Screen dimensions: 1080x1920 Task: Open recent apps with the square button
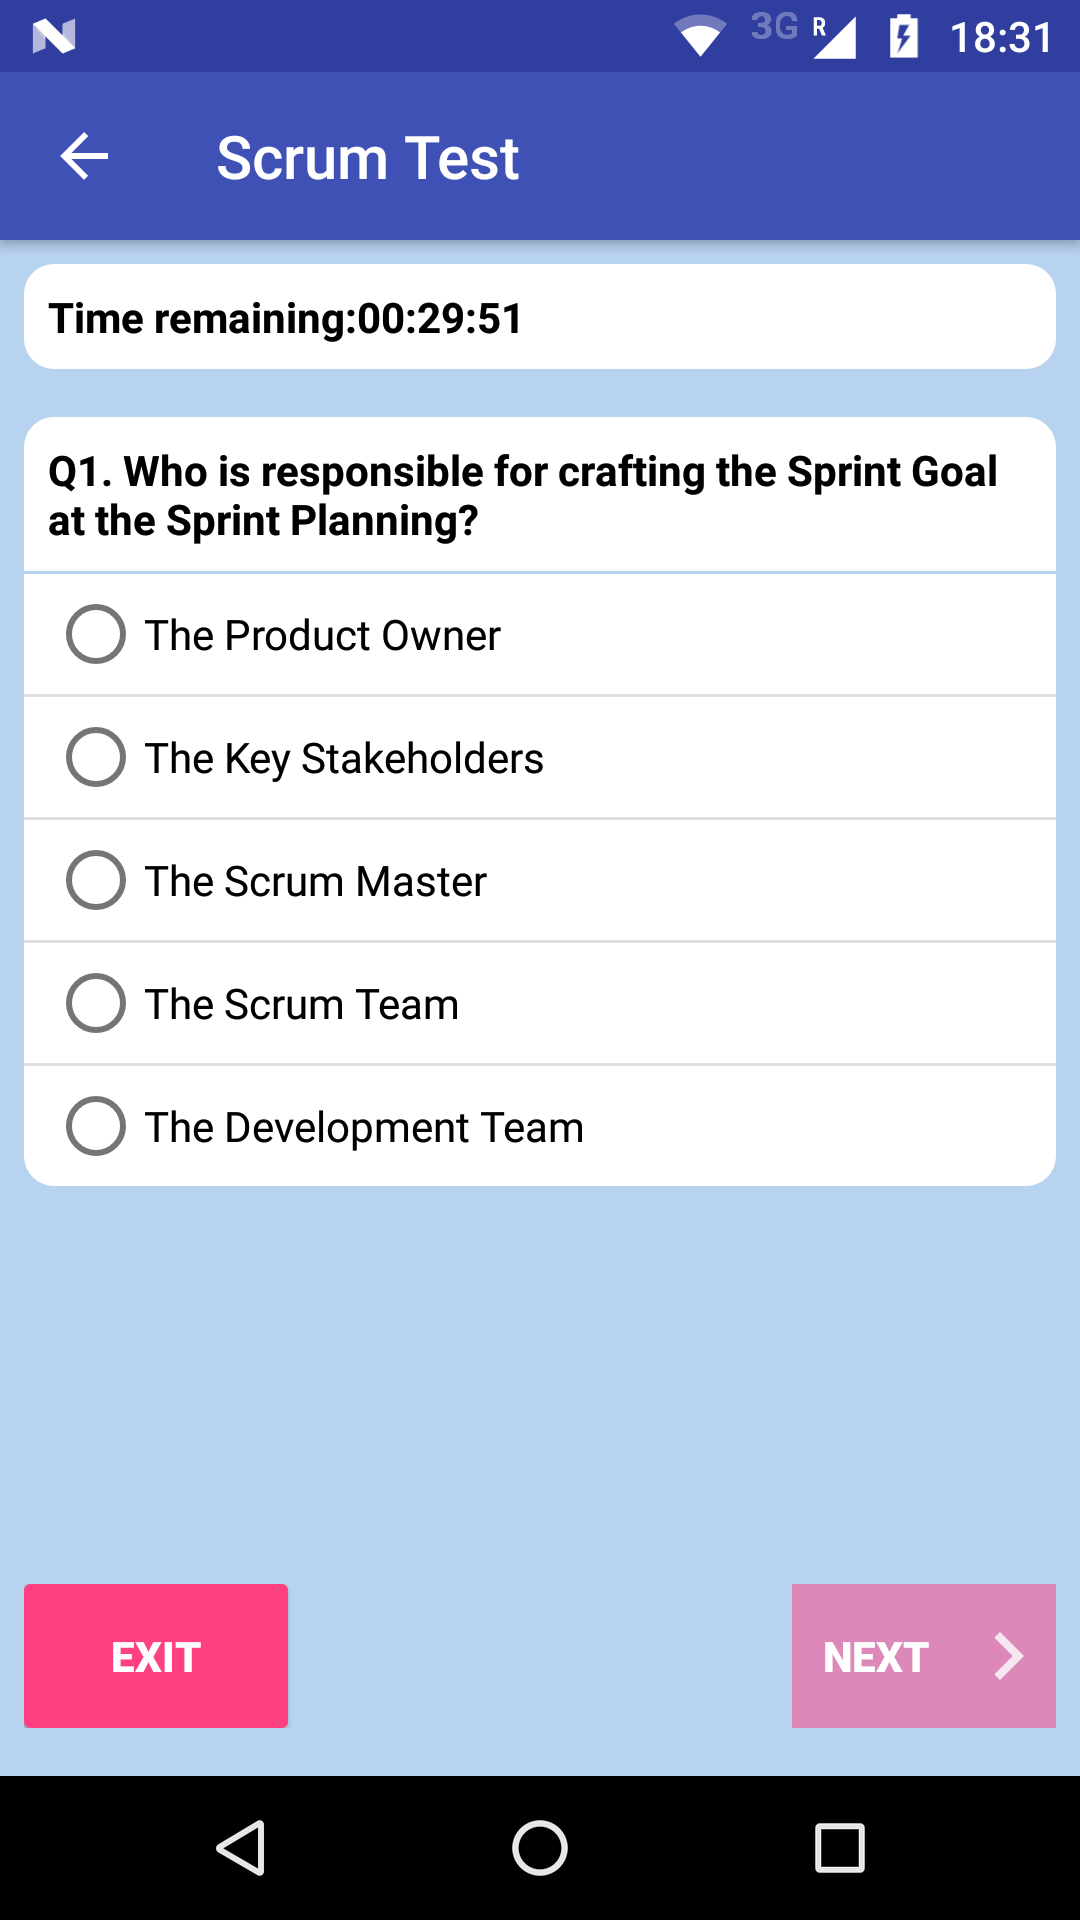pyautogui.click(x=837, y=1848)
